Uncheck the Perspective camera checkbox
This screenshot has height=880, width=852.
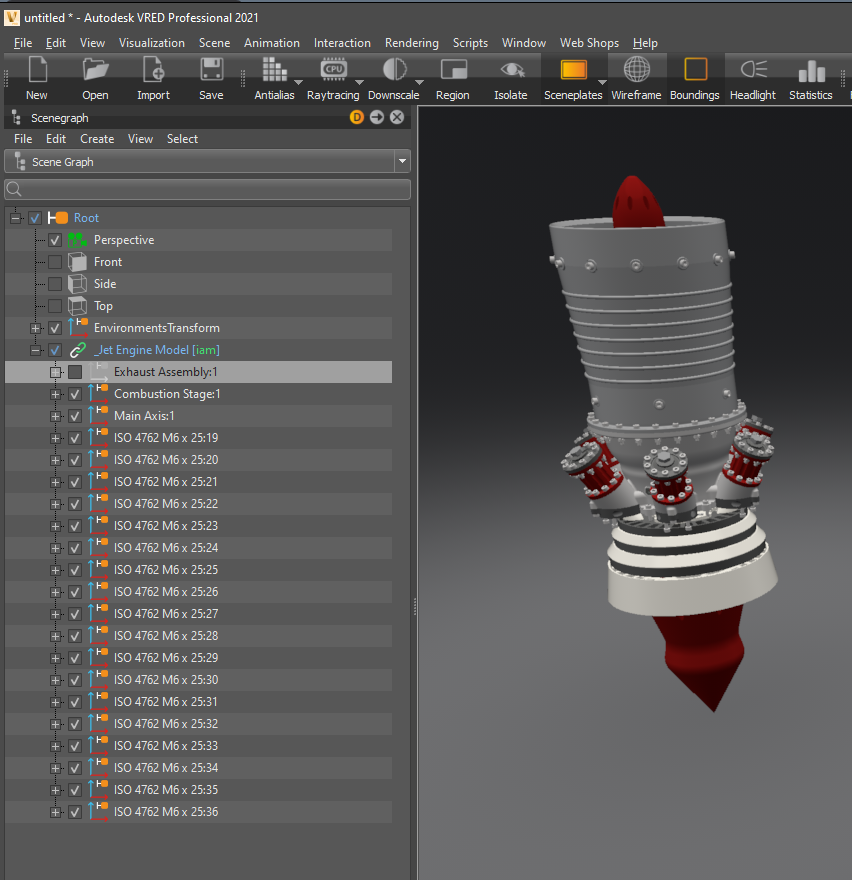[55, 240]
